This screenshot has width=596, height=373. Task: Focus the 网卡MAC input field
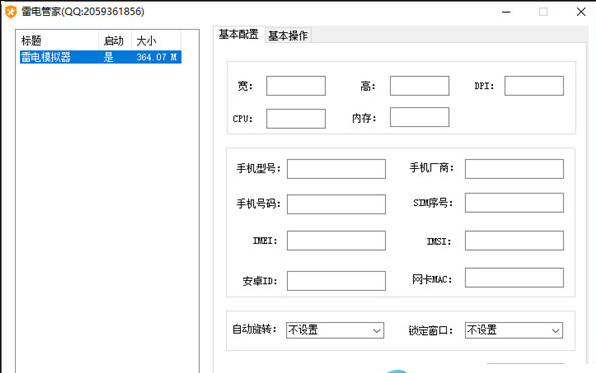coord(514,278)
